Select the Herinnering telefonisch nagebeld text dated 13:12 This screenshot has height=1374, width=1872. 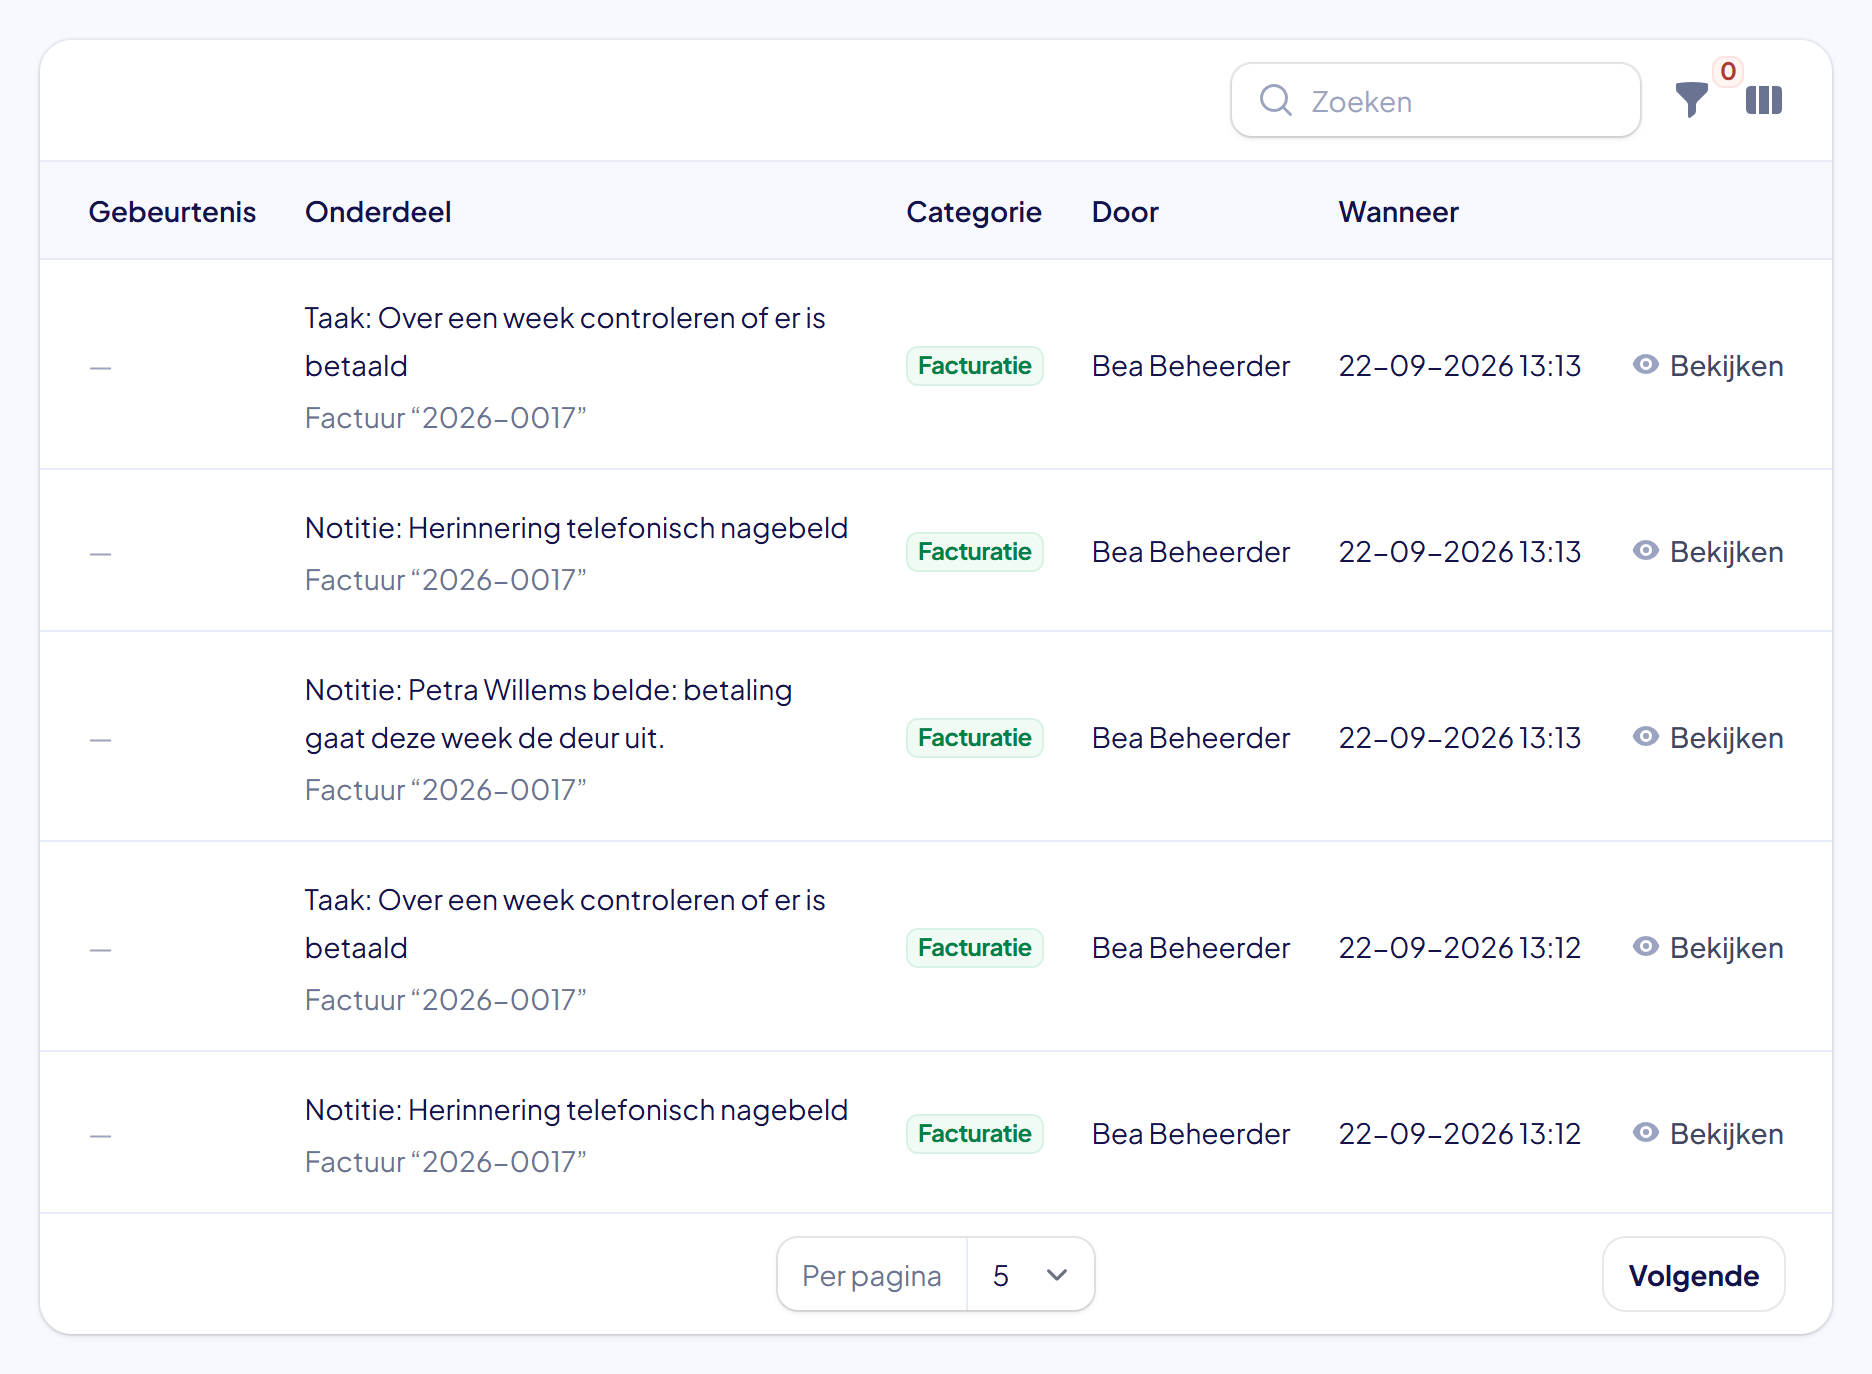[576, 1110]
